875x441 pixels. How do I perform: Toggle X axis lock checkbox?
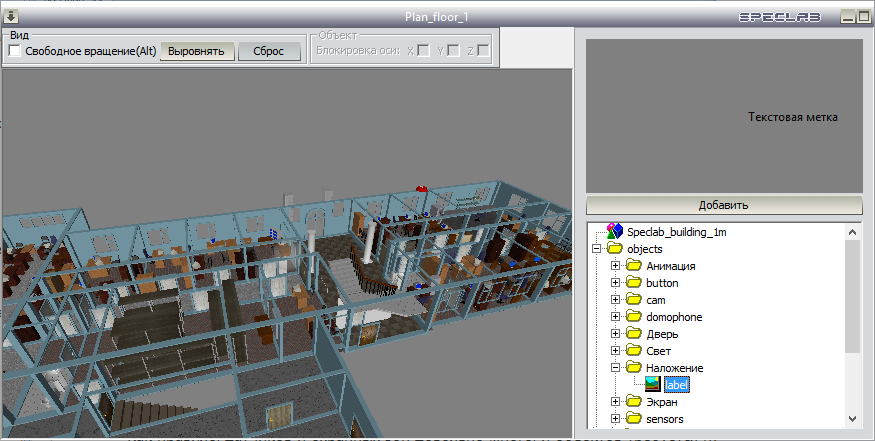point(424,51)
